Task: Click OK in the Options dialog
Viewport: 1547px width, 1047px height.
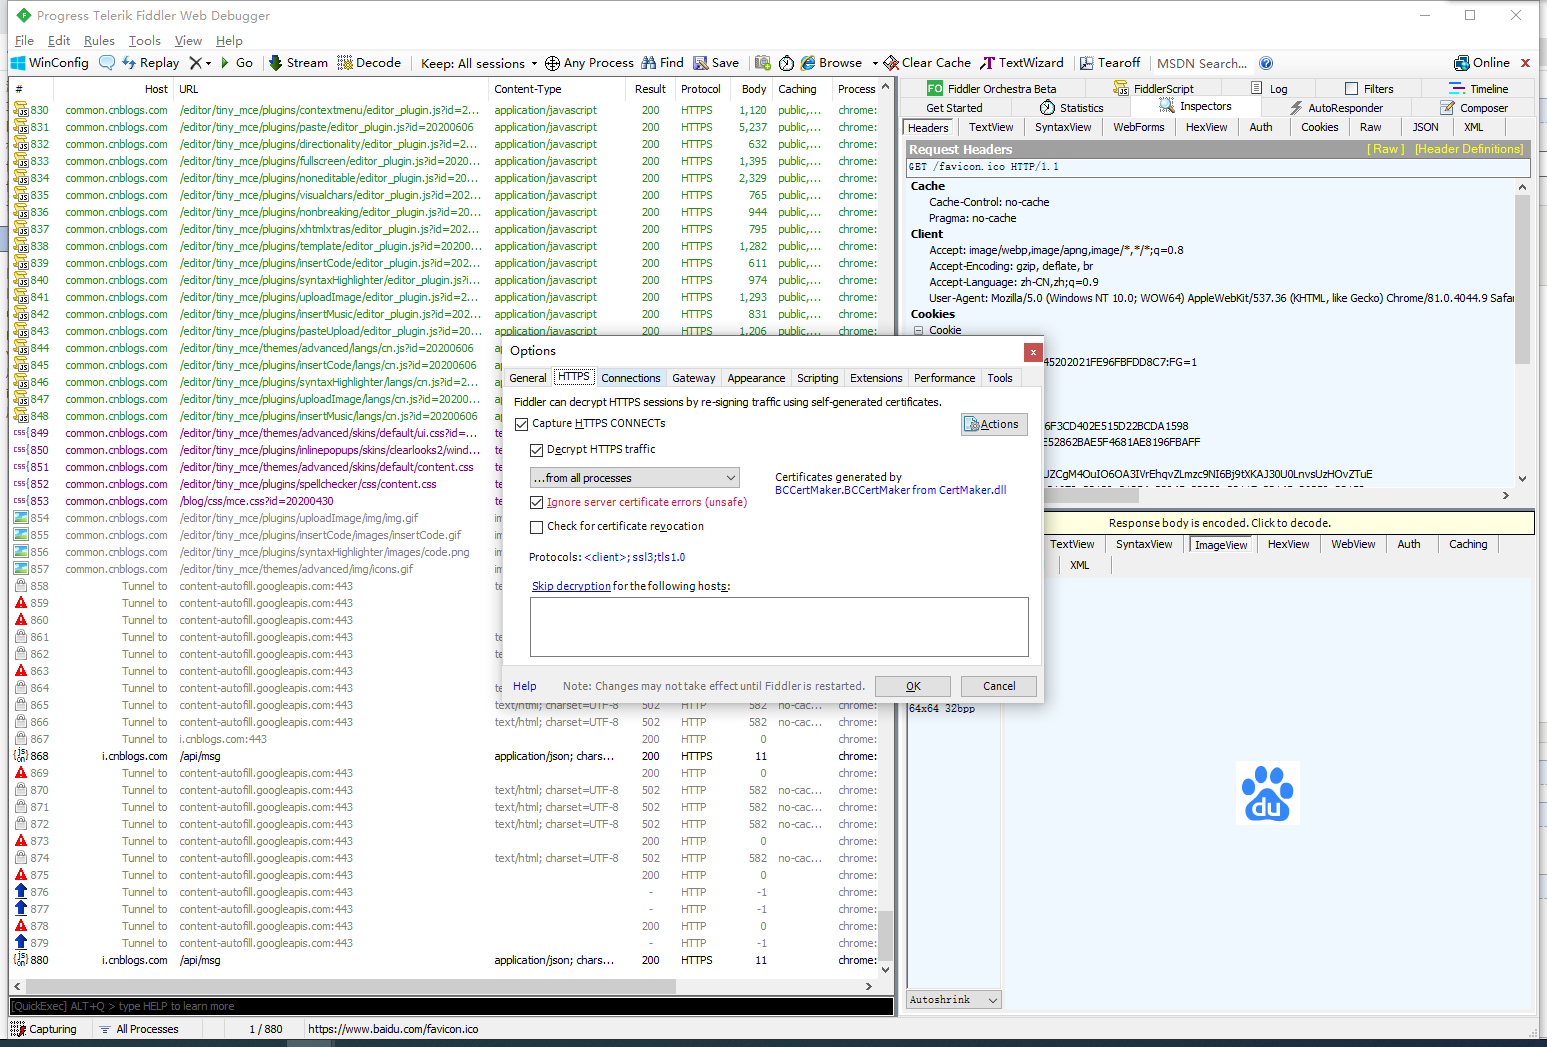Action: click(913, 686)
